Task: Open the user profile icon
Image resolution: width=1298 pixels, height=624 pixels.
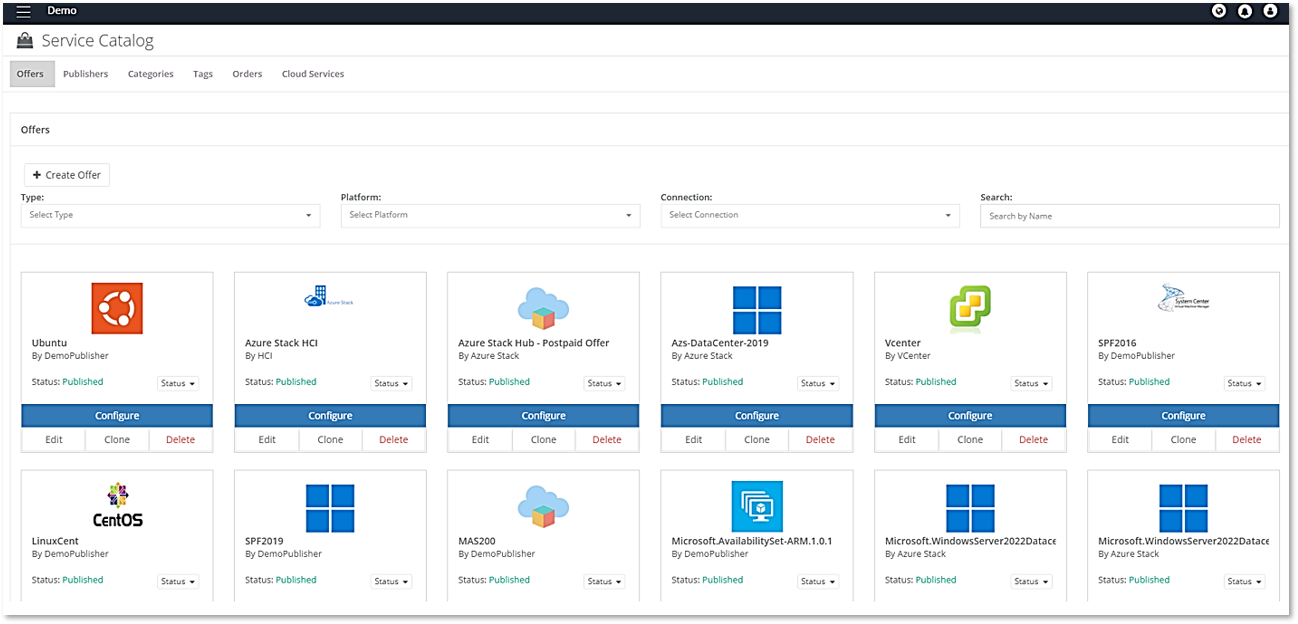Action: [x=1270, y=11]
